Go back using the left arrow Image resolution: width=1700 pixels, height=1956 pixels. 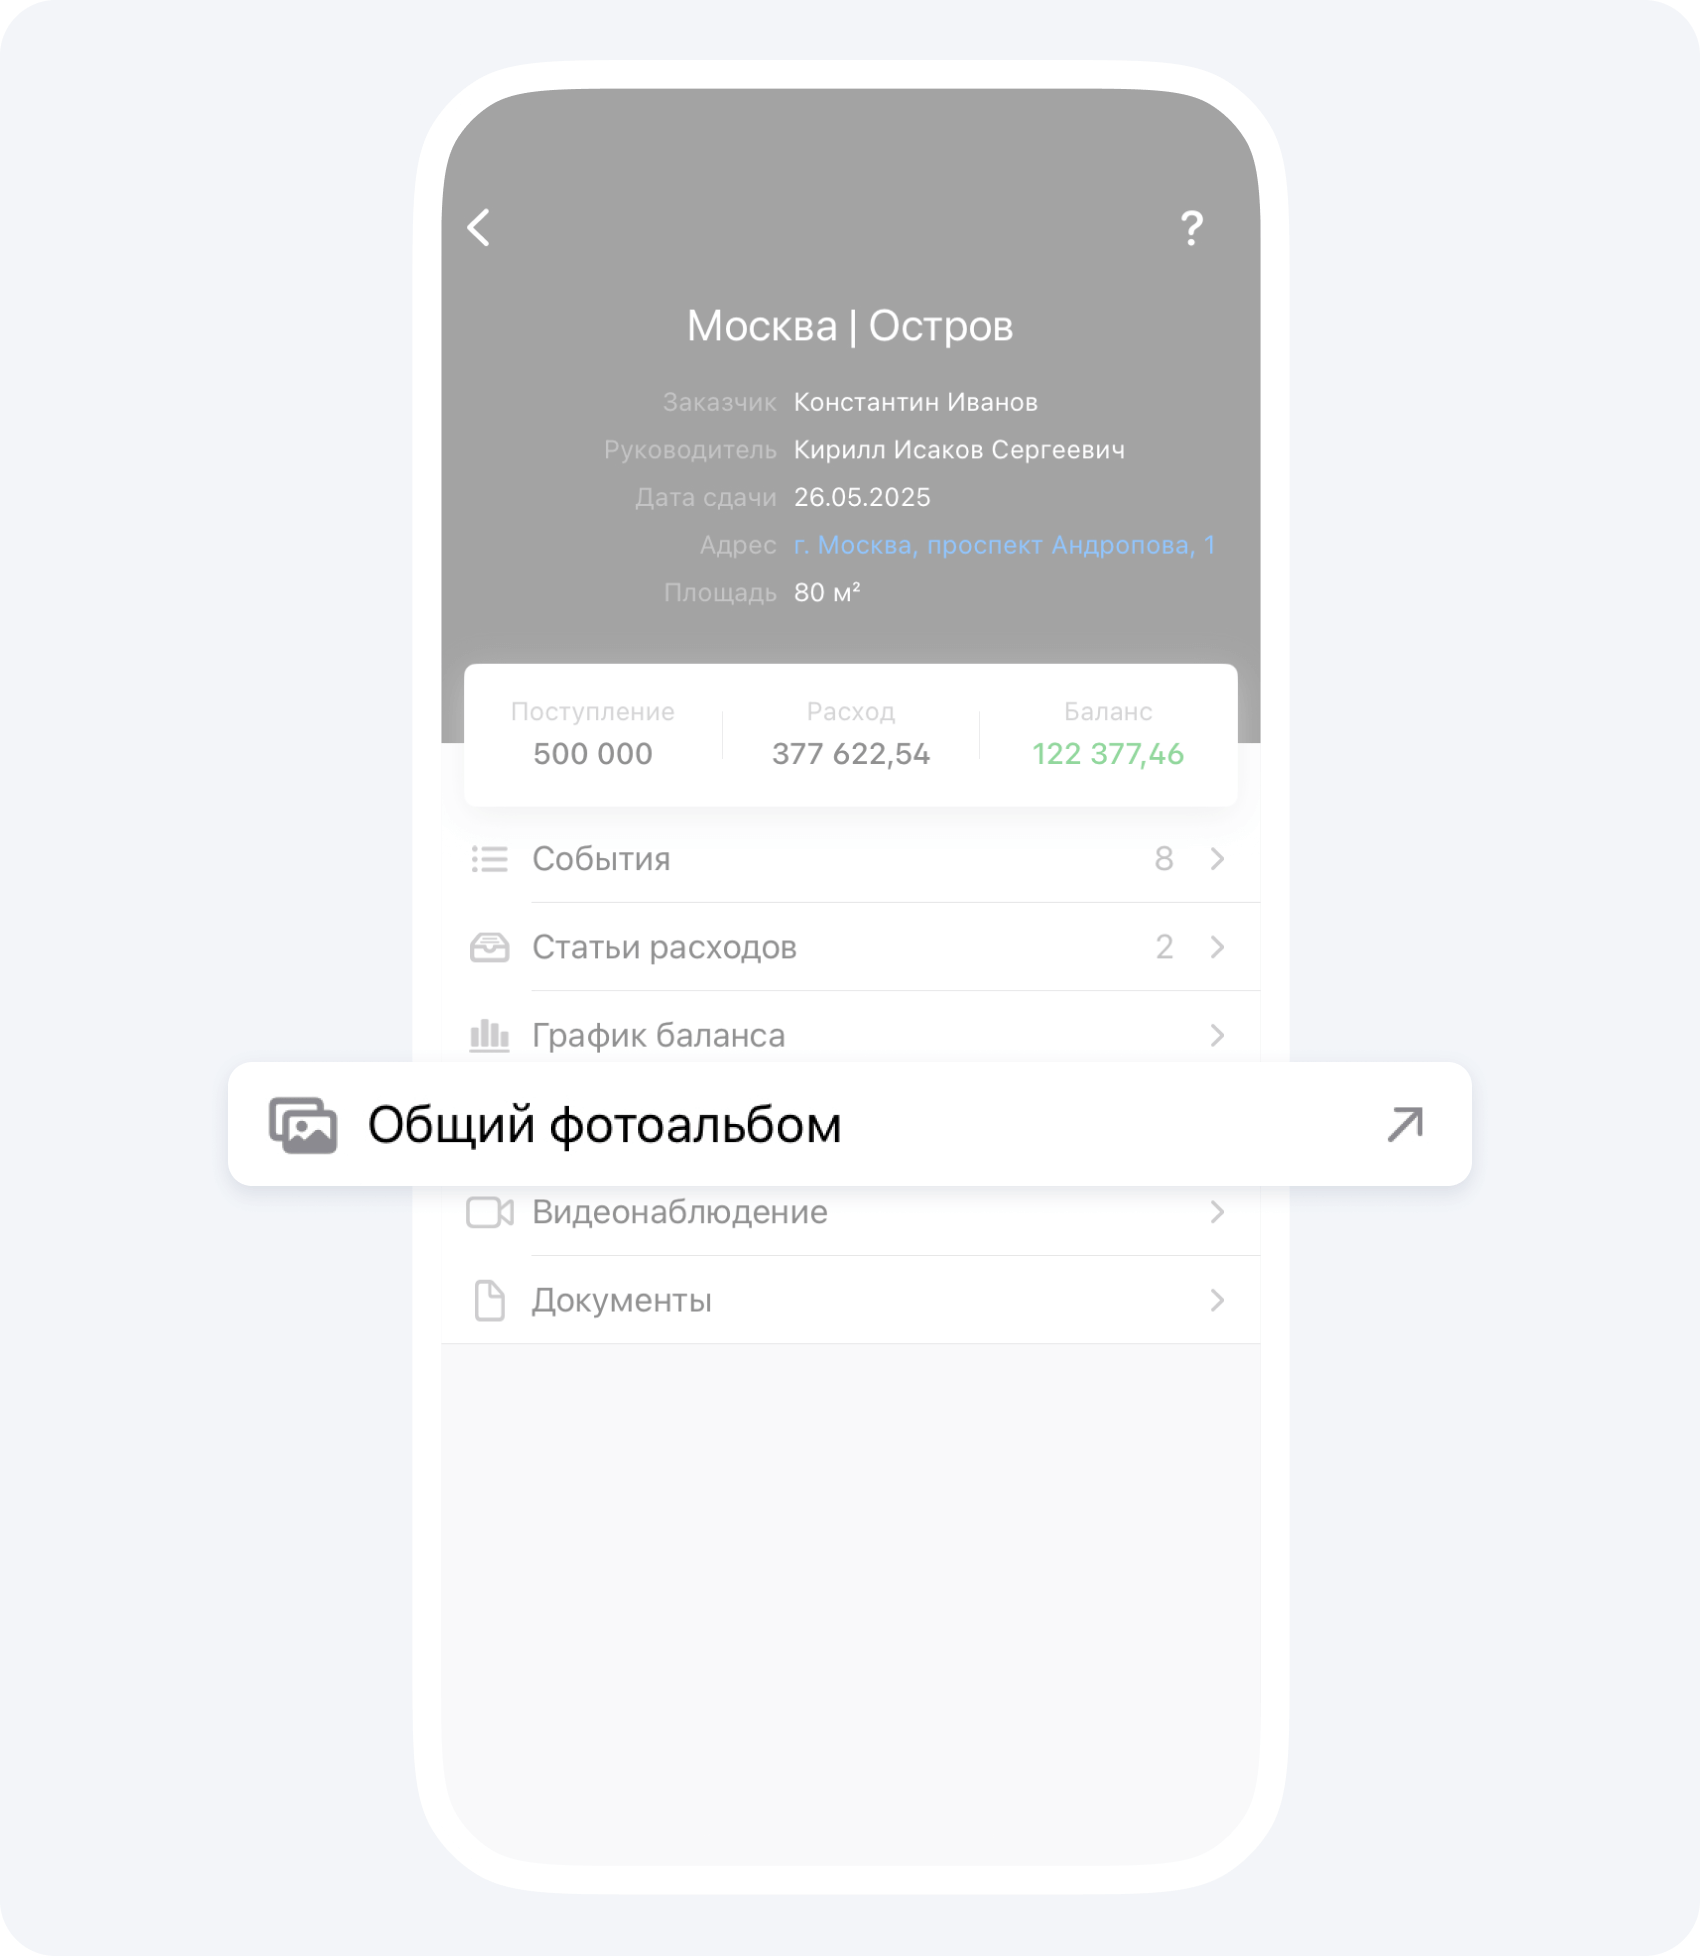click(x=479, y=228)
